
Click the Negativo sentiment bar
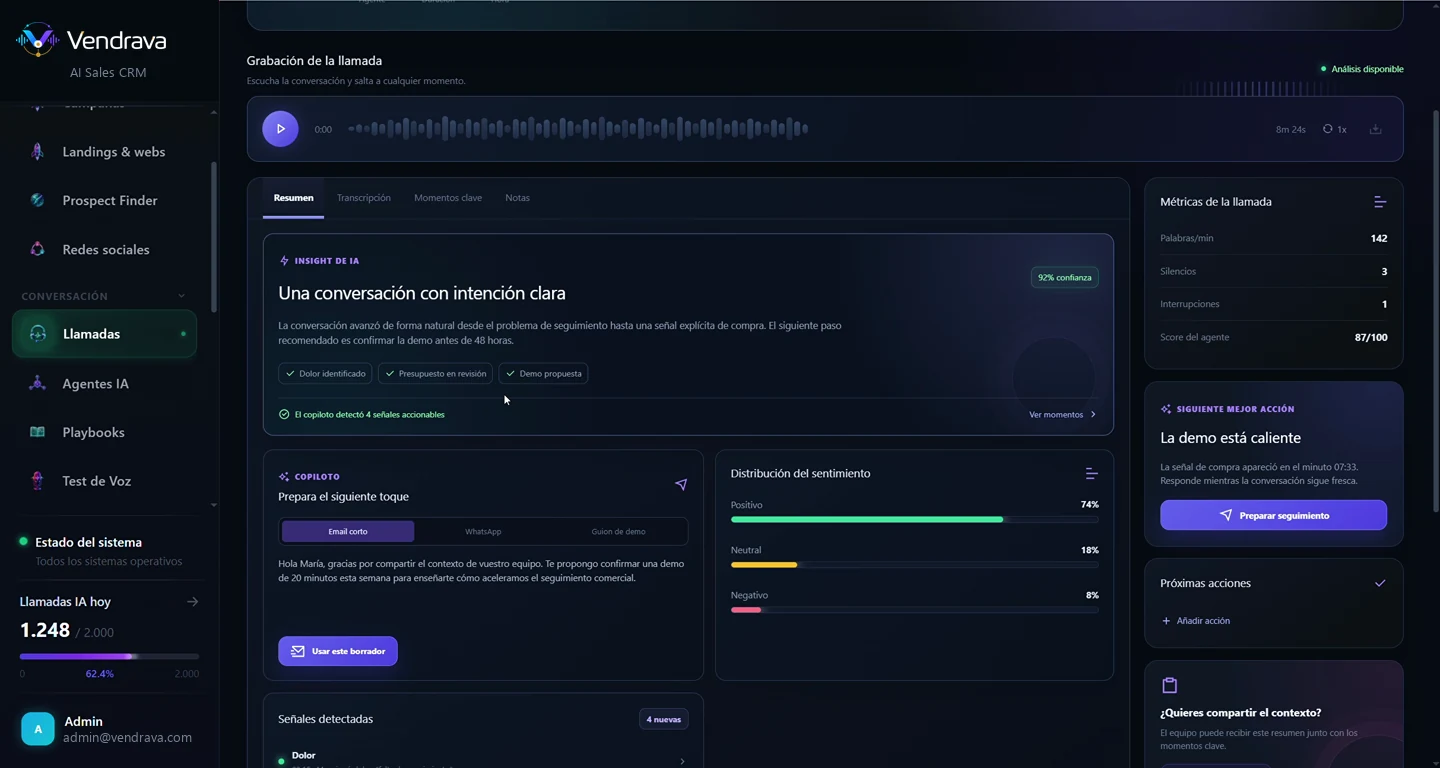pyautogui.click(x=914, y=610)
